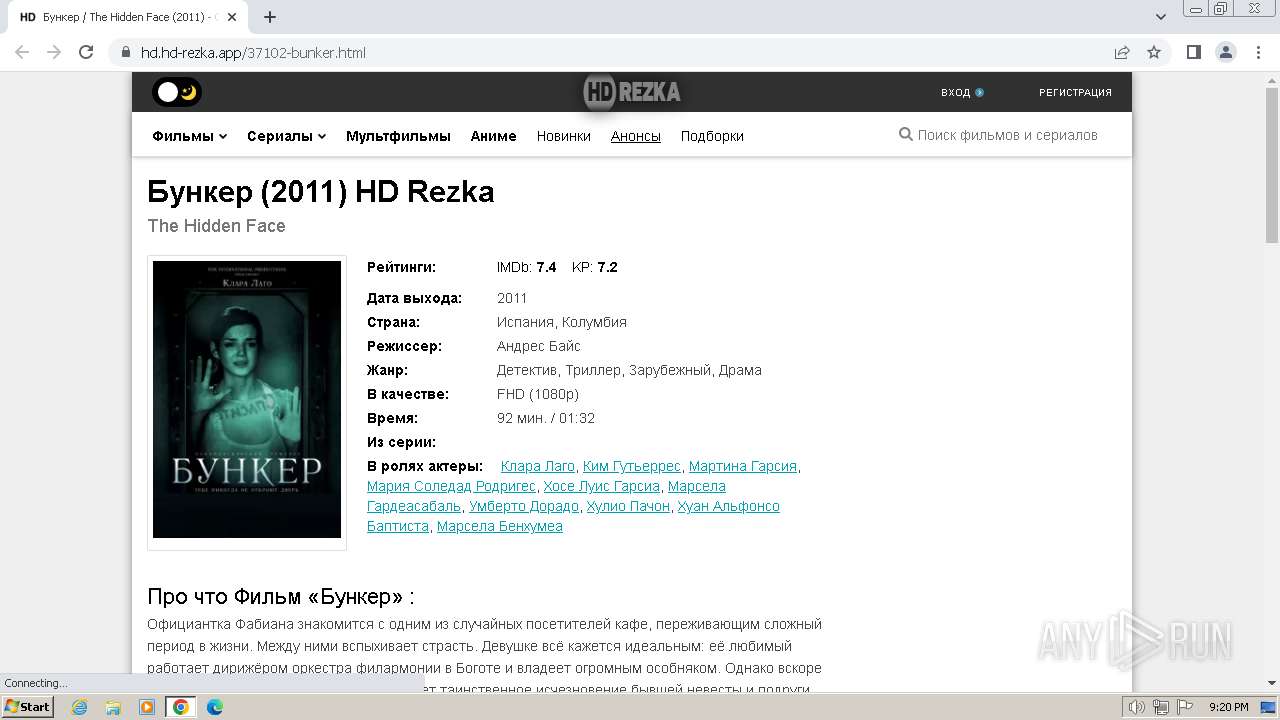This screenshot has width=1280, height=720.
Task: Open the Подборки page
Action: [x=712, y=136]
